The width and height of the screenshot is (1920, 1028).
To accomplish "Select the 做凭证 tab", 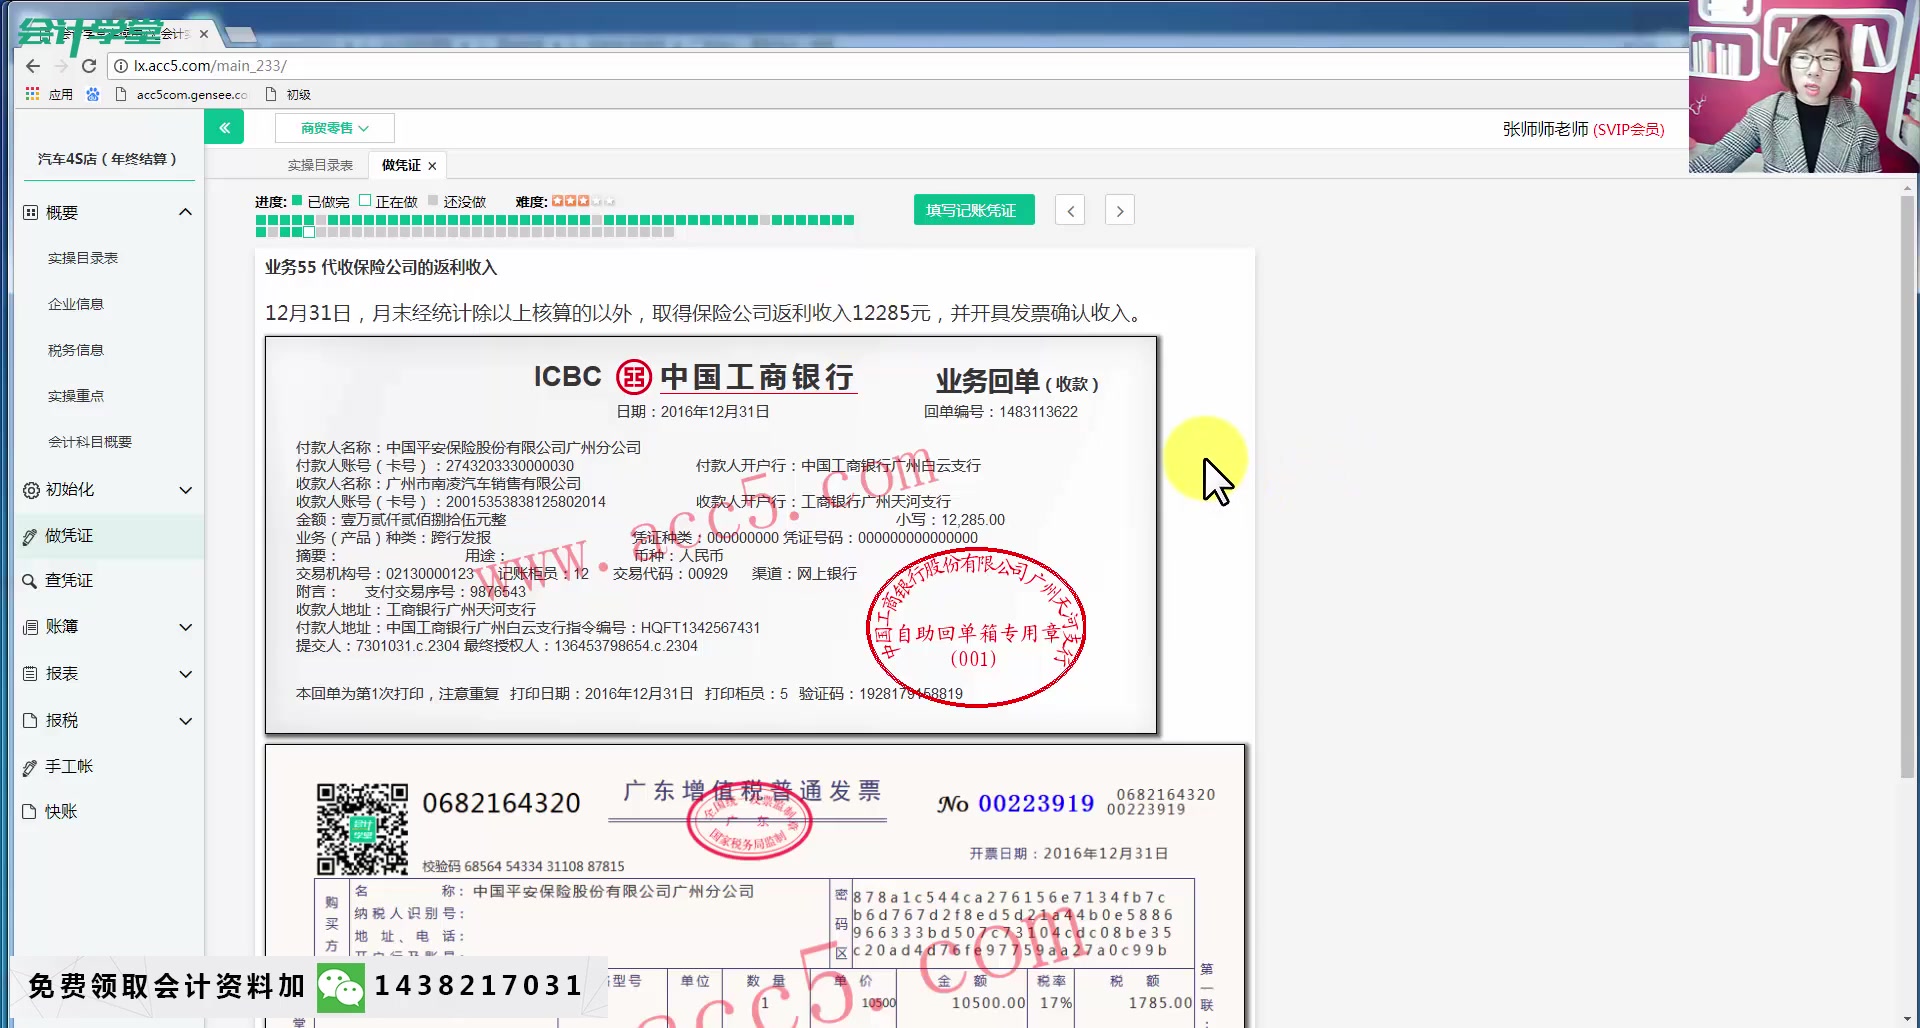I will pos(399,164).
